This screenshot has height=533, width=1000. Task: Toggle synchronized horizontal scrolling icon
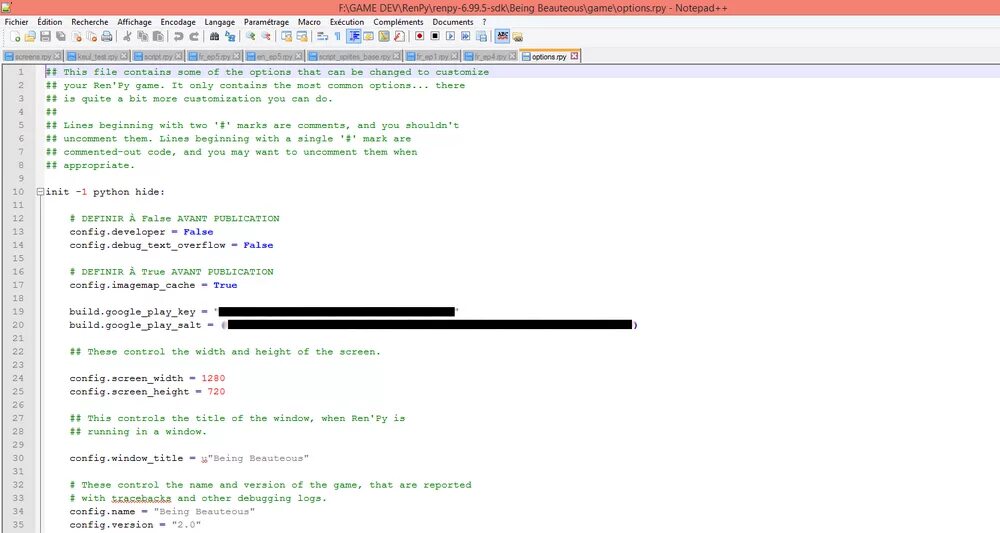coord(302,36)
